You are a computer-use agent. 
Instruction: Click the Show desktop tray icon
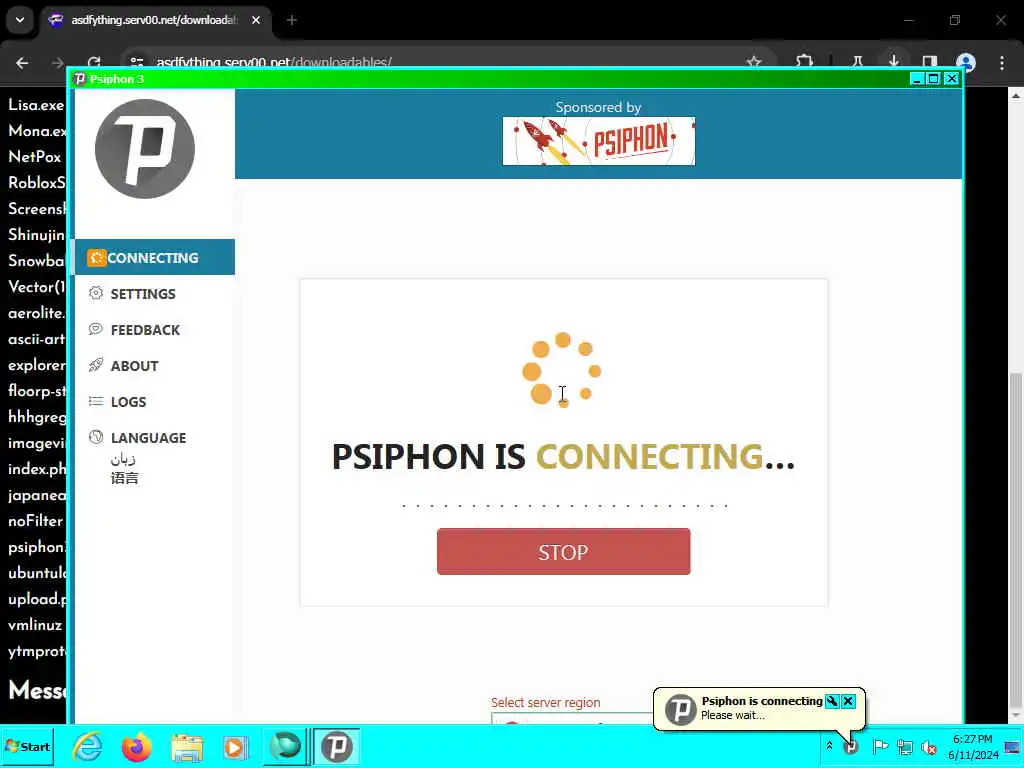(x=1013, y=746)
